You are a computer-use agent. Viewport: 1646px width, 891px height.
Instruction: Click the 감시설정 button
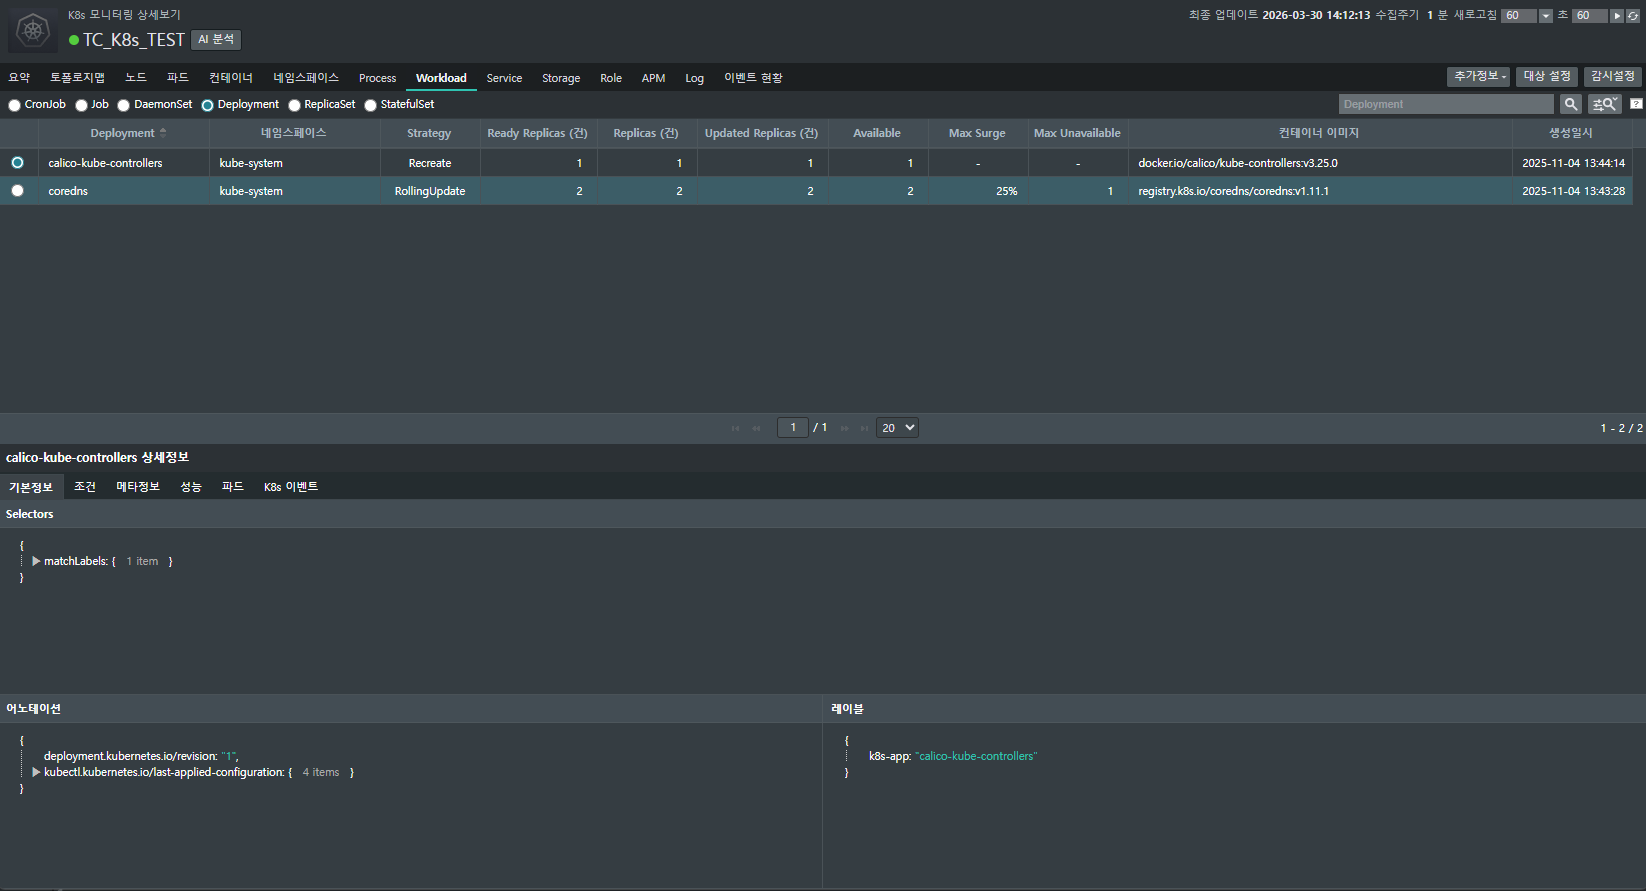coord(1612,76)
